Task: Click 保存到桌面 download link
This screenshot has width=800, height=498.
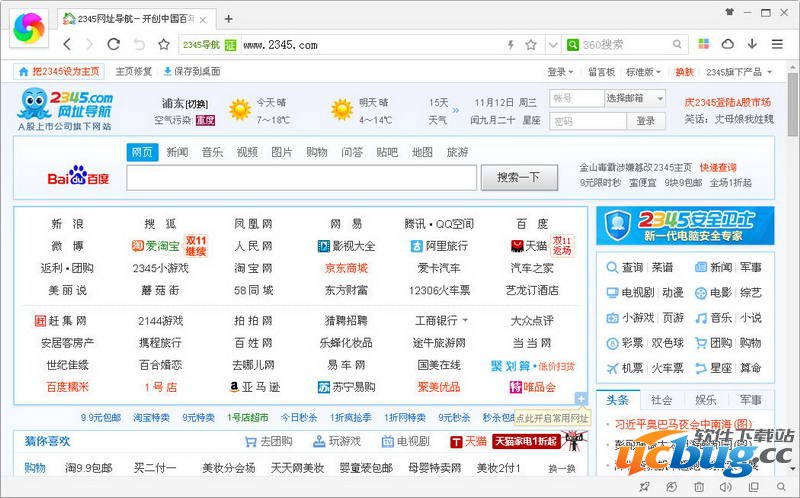Action: tap(192, 71)
